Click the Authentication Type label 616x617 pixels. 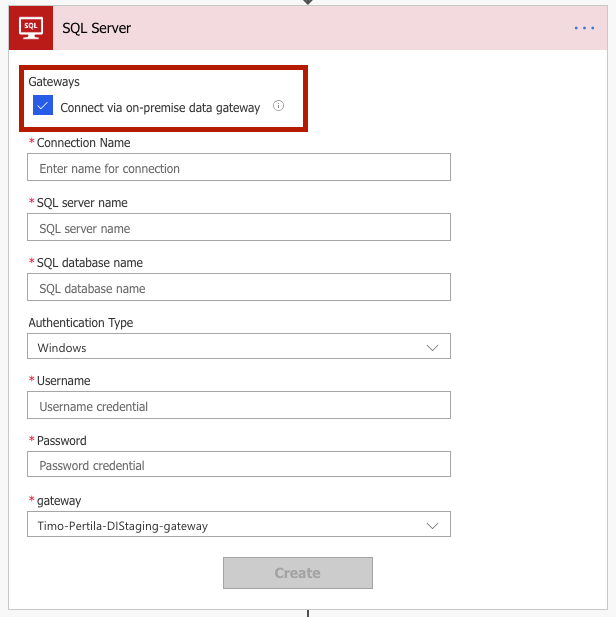click(x=81, y=323)
